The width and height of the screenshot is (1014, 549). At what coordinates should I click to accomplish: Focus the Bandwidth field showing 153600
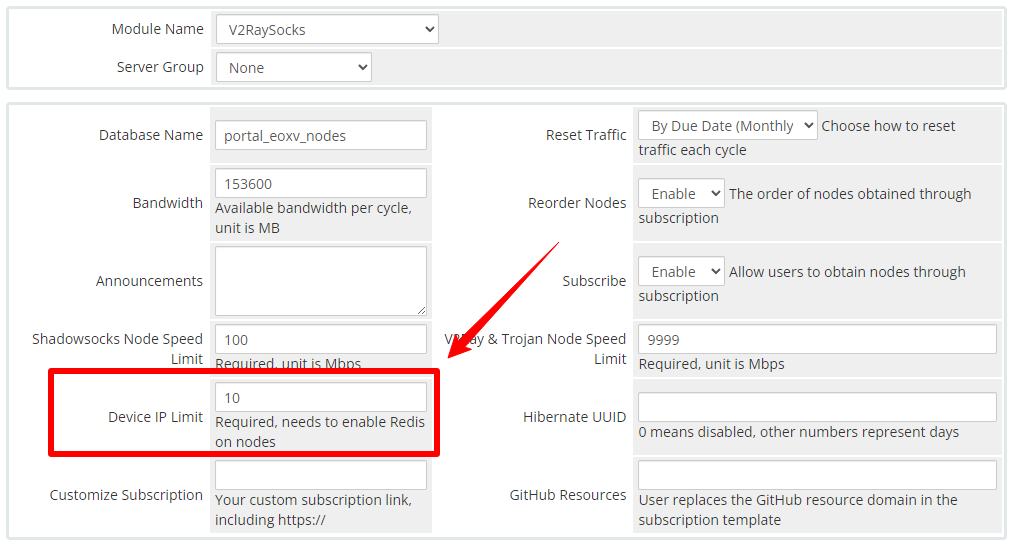coord(320,184)
